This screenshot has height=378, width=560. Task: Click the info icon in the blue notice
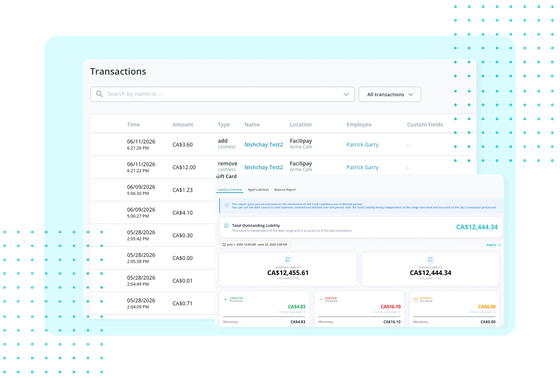[226, 205]
